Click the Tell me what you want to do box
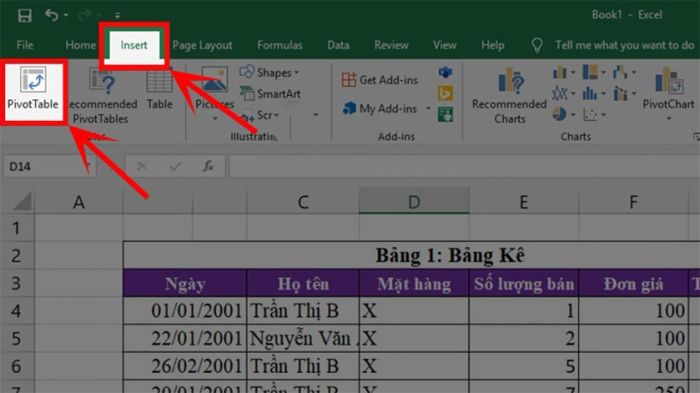Image resolution: width=700 pixels, height=393 pixels. coord(625,45)
